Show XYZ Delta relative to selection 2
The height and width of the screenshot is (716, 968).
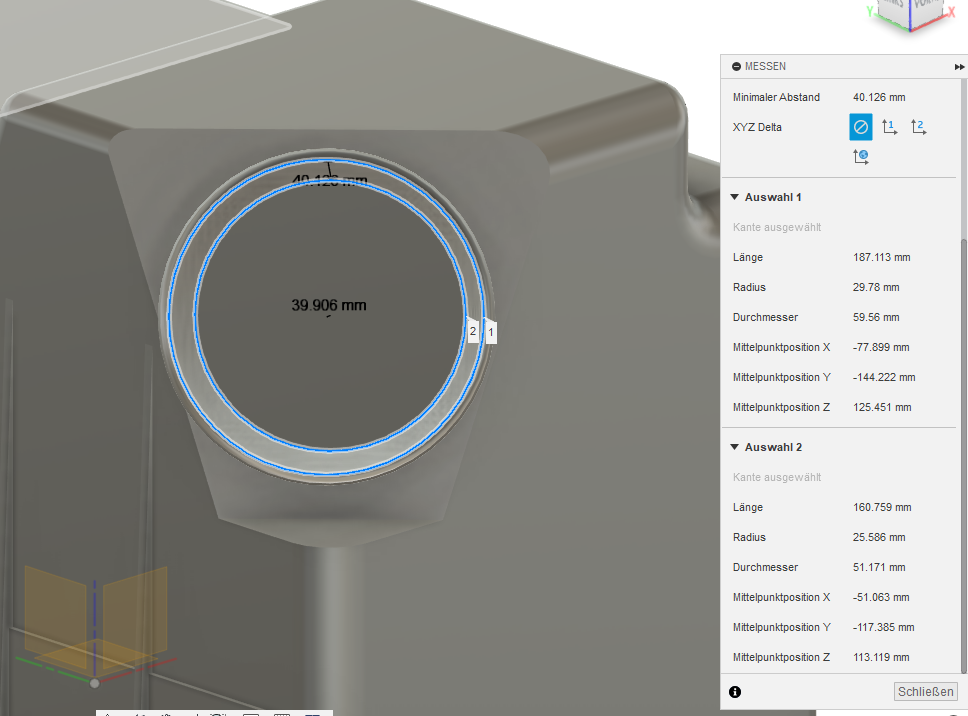point(918,127)
